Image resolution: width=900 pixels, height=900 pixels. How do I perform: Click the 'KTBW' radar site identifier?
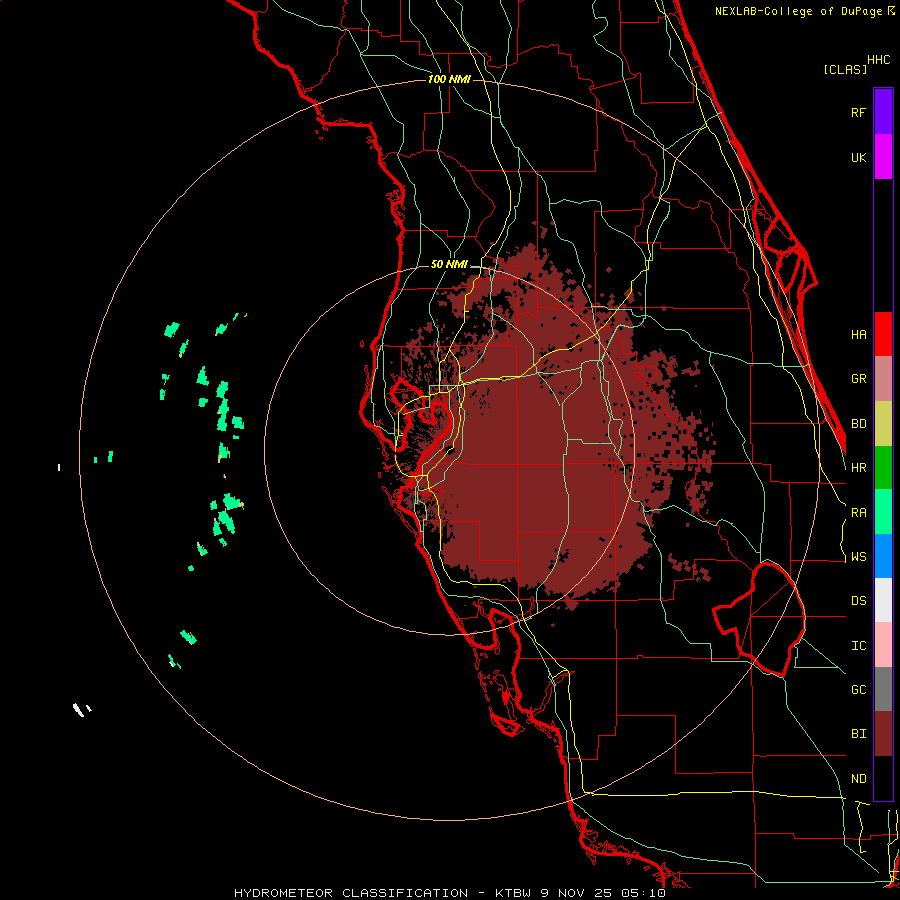tap(514, 893)
